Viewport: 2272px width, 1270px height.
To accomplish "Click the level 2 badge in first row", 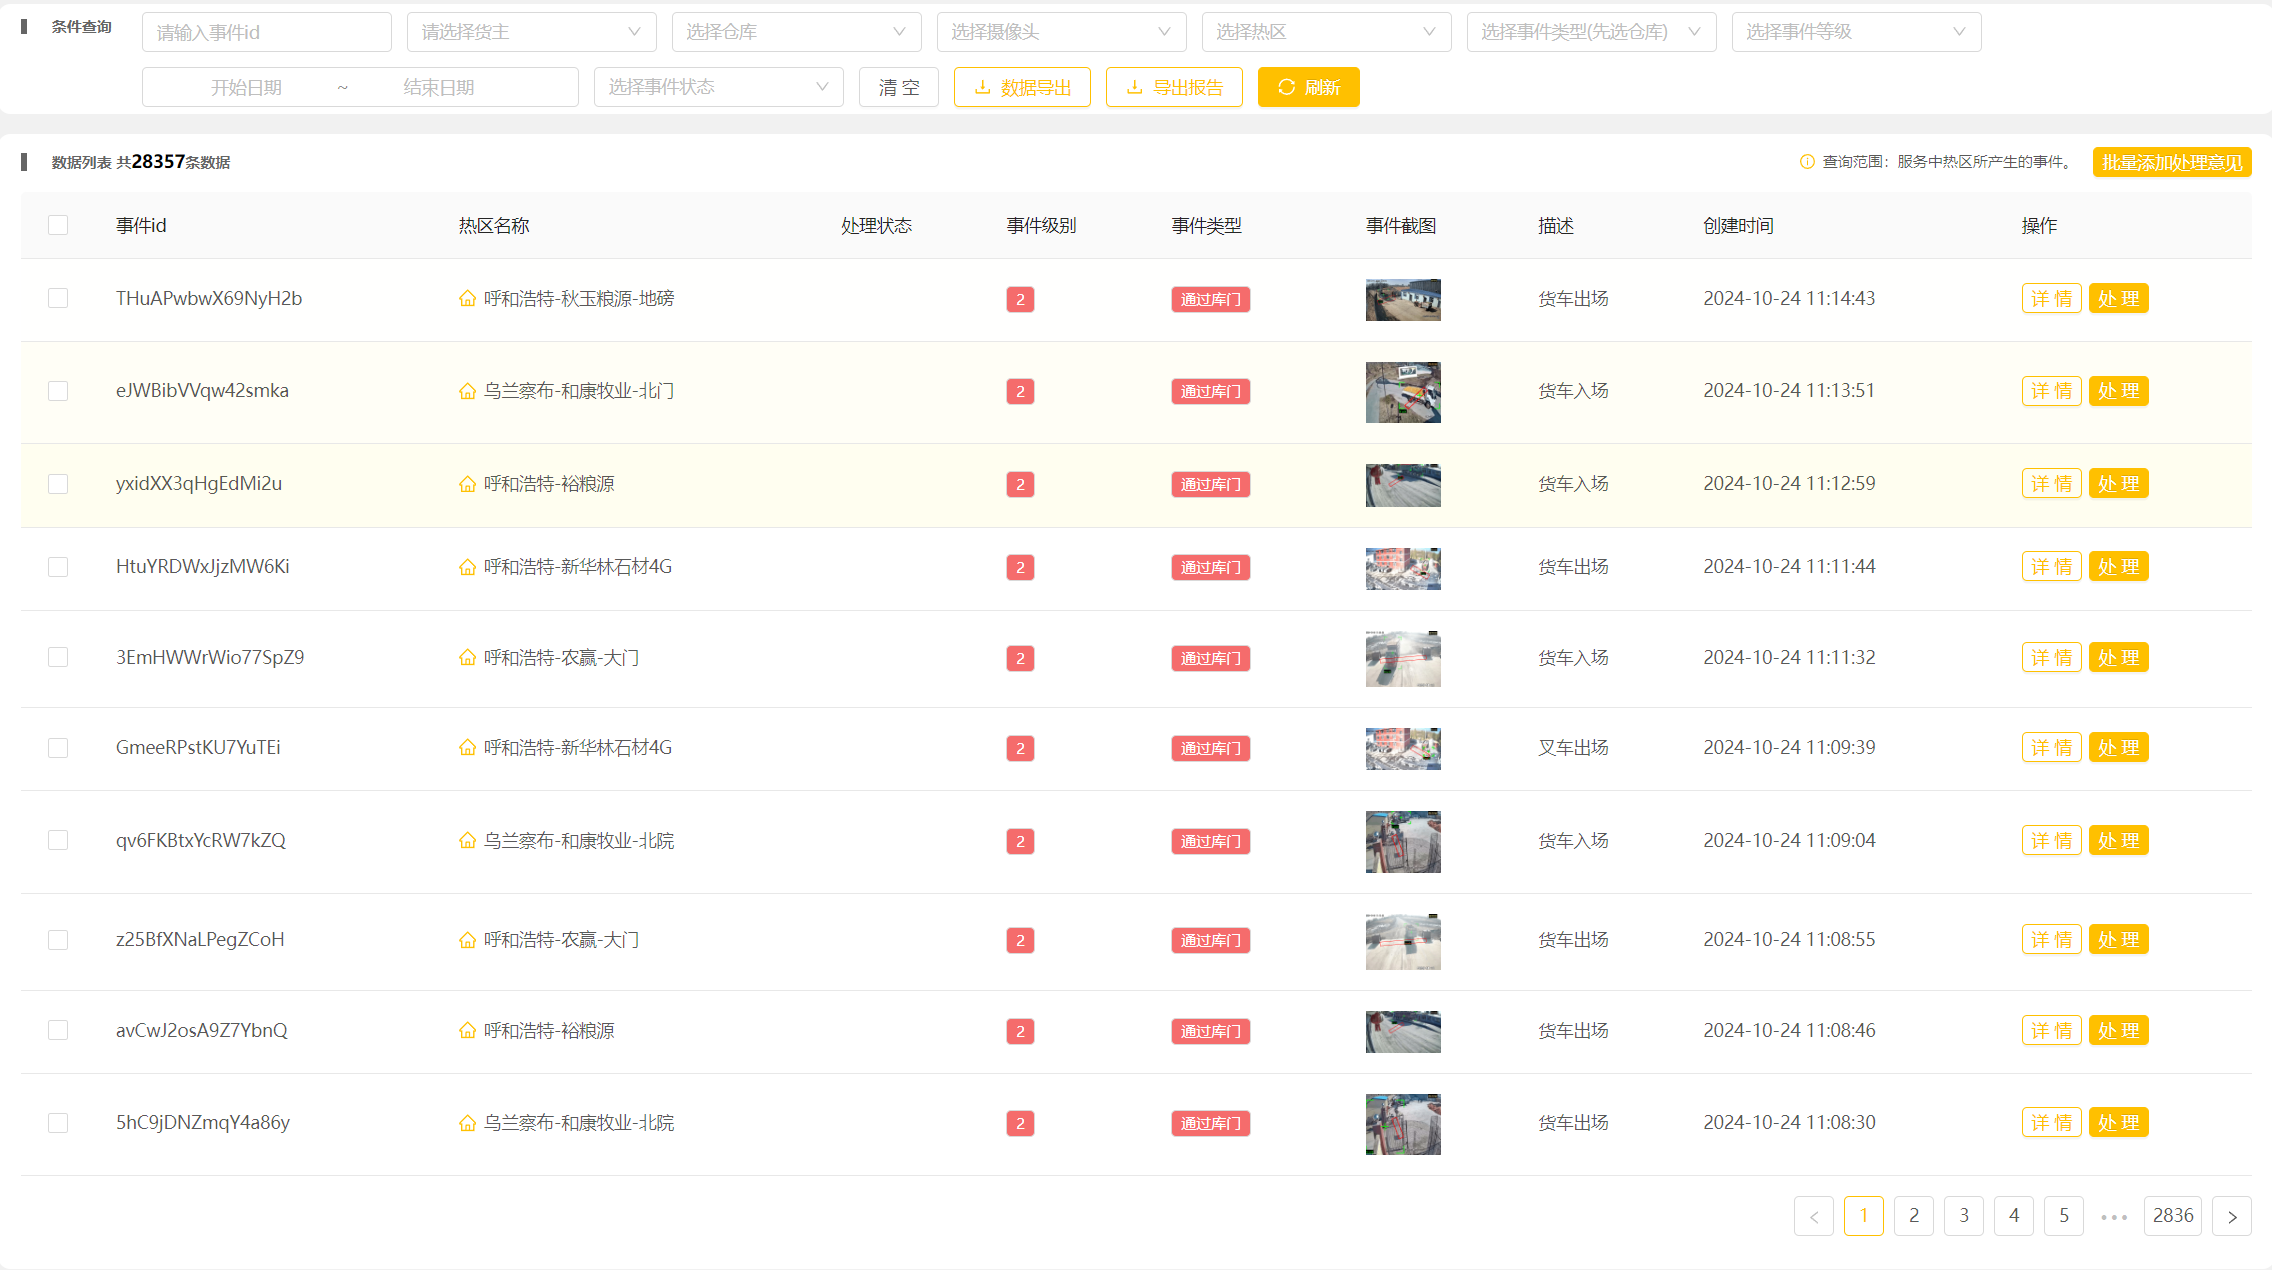I will (x=1020, y=299).
